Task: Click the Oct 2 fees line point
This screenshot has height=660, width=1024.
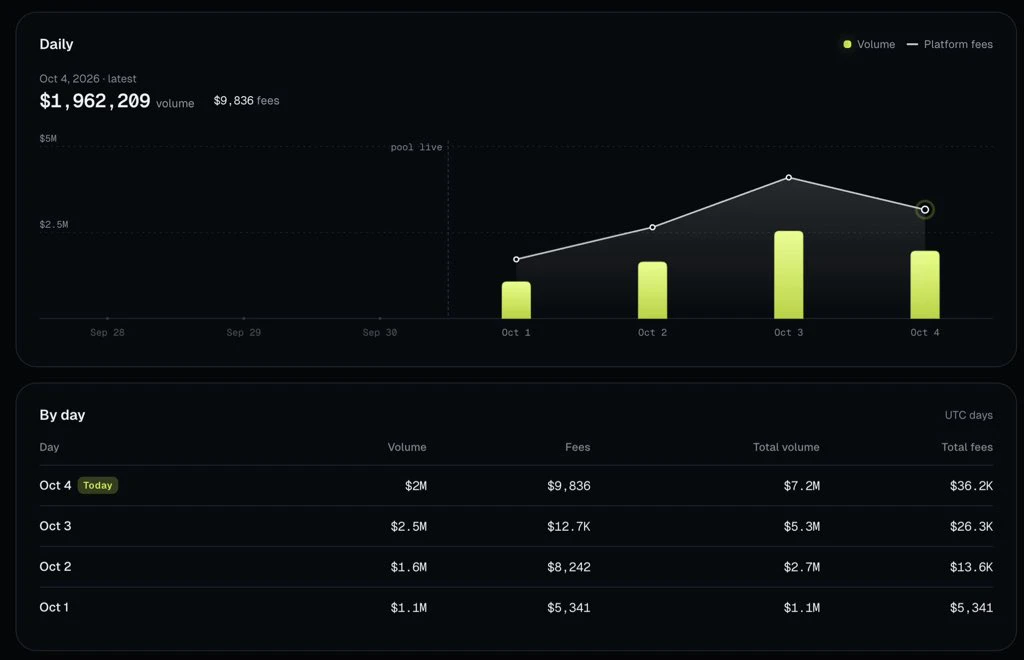Action: tap(652, 227)
